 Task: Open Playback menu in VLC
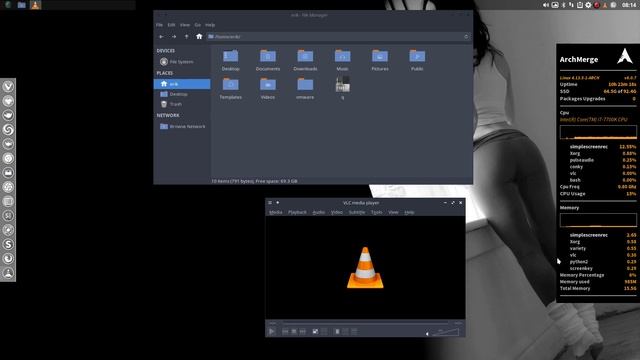click(x=297, y=212)
